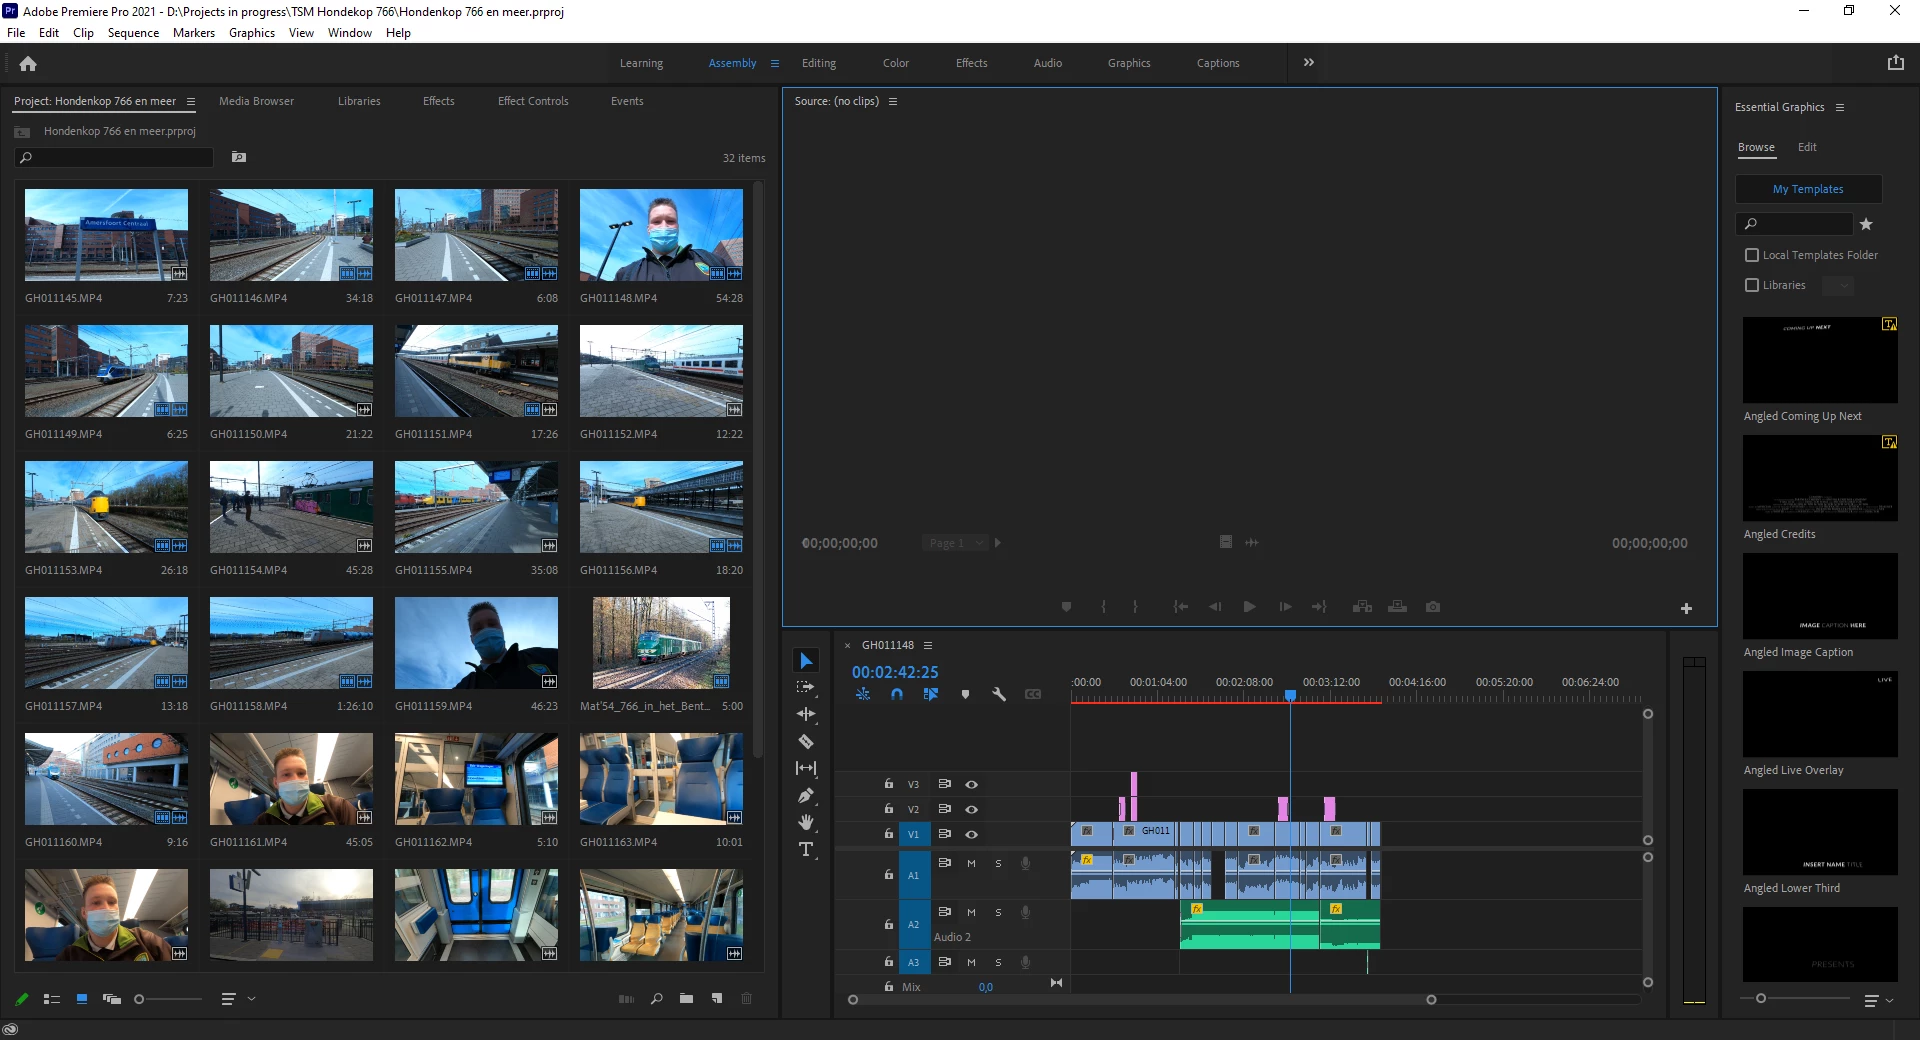Viewport: 1920px width, 1040px height.
Task: Toggle lock on track V3
Action: click(889, 784)
